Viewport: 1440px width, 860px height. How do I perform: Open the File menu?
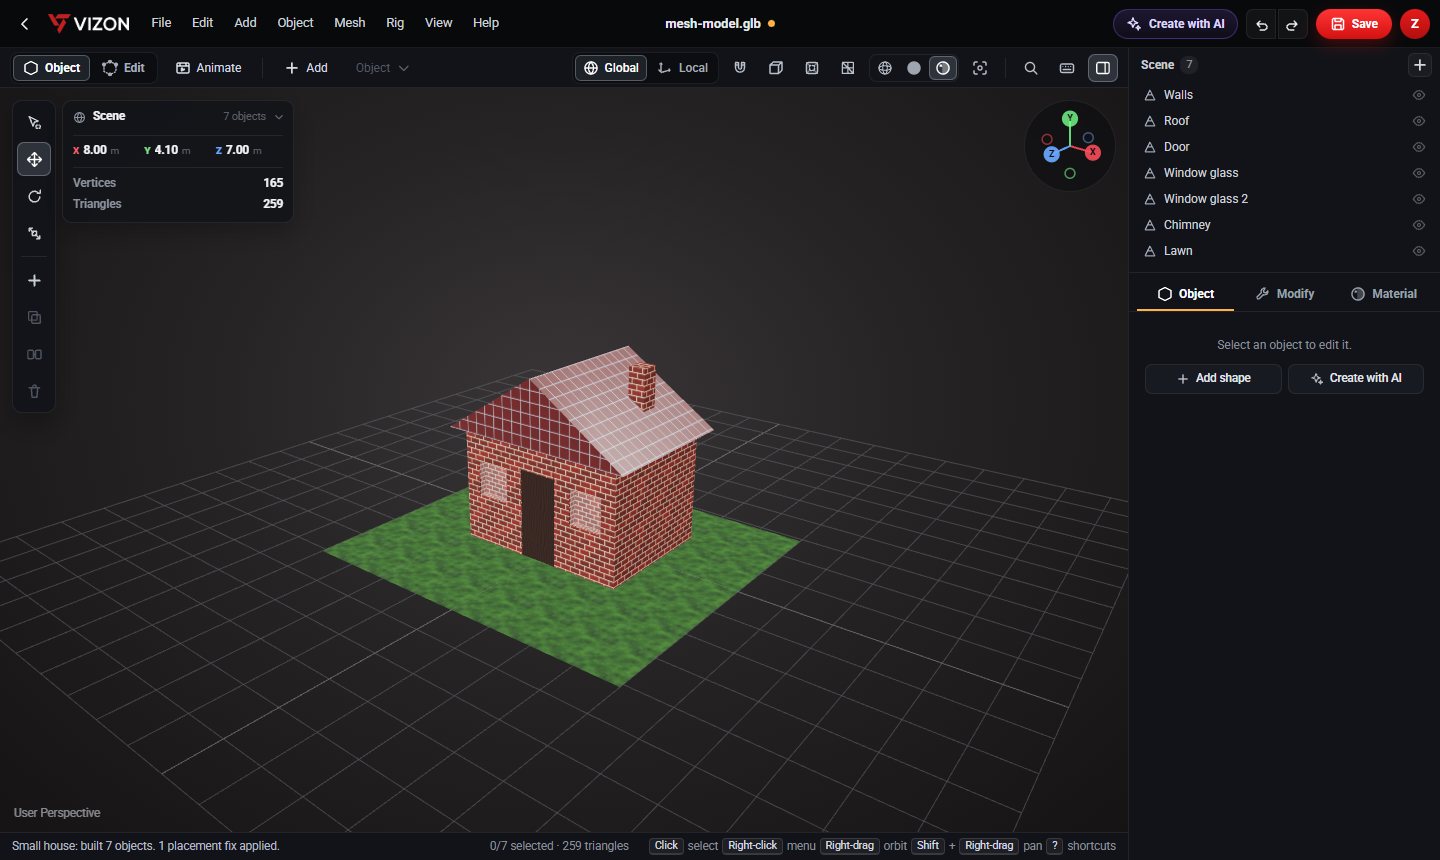(161, 23)
